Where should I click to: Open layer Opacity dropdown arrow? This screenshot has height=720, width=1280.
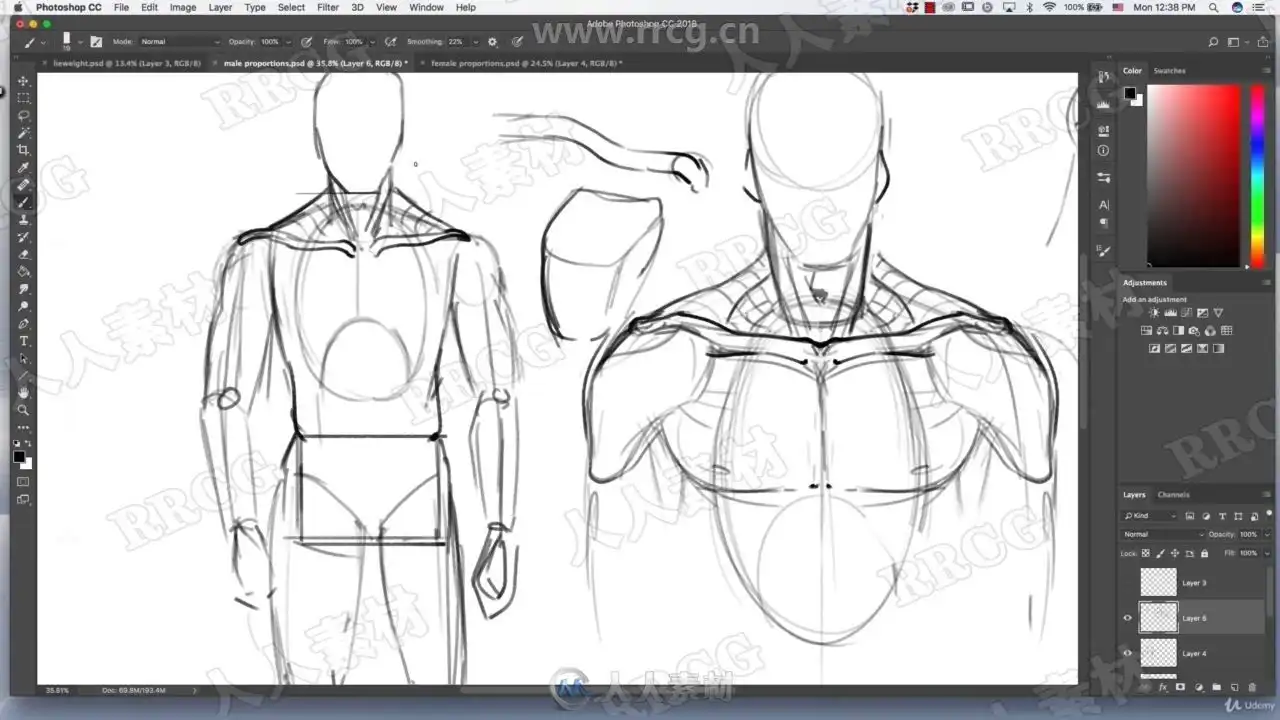pyautogui.click(x=1267, y=534)
